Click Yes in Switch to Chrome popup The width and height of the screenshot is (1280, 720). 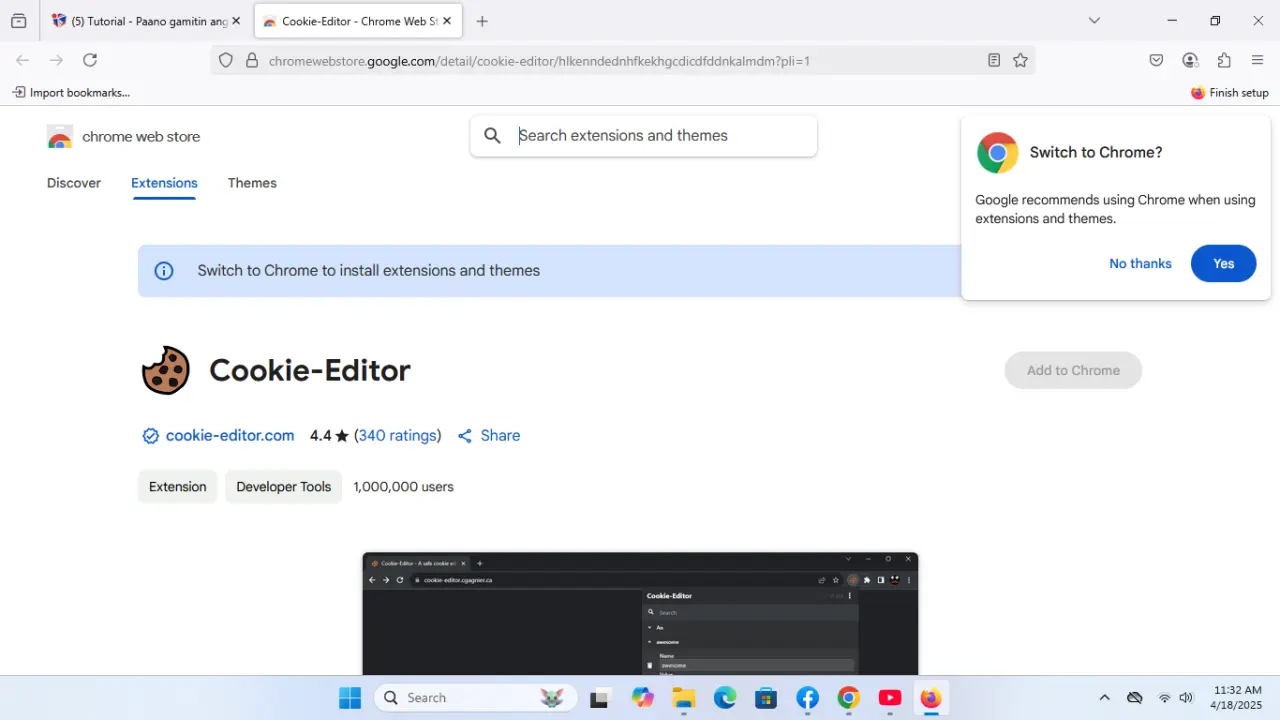[x=1223, y=264]
